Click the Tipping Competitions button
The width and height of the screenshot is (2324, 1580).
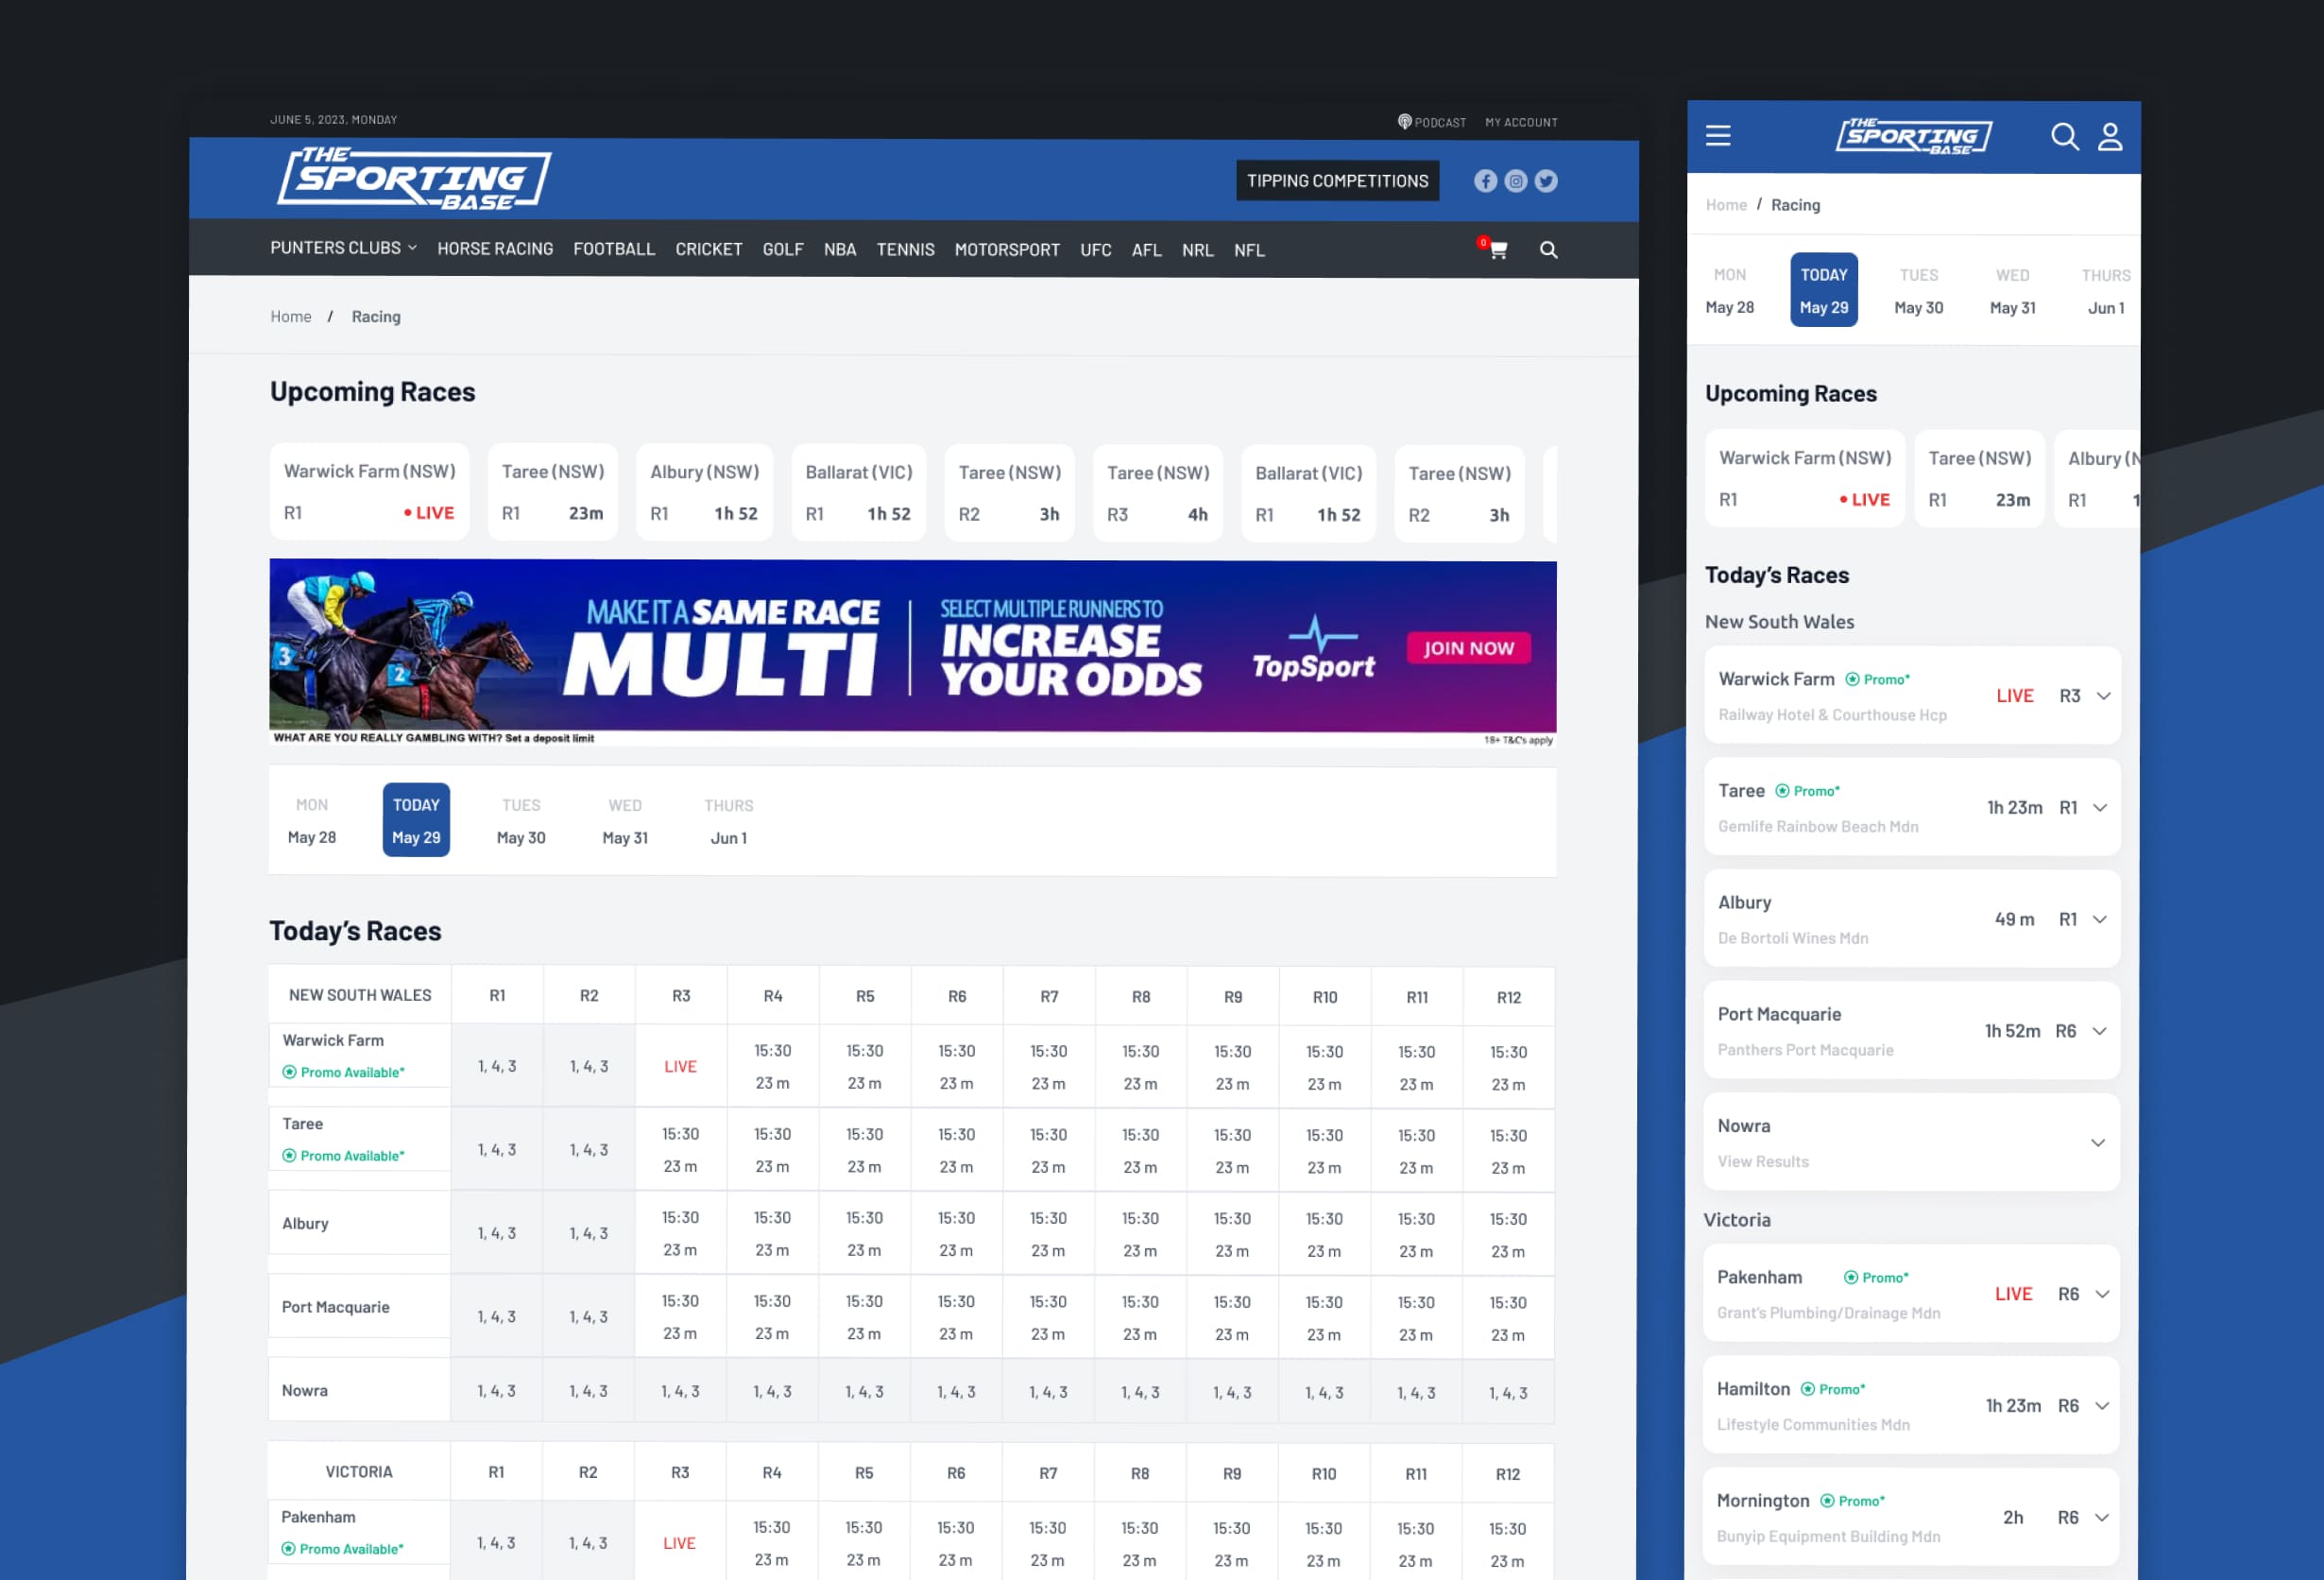click(1337, 181)
